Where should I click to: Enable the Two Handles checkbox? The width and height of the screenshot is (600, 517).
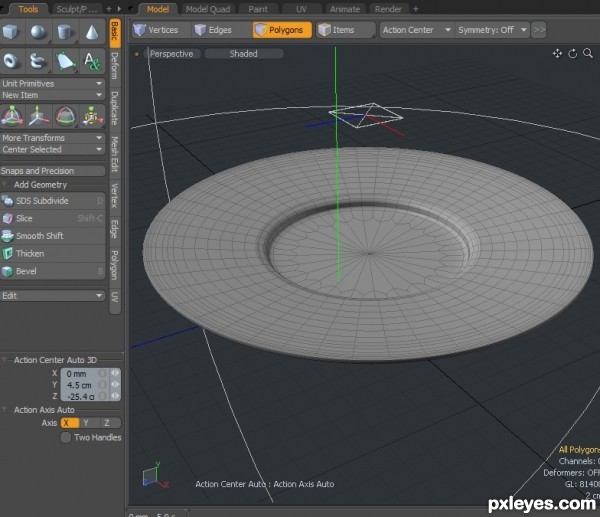pos(66,437)
